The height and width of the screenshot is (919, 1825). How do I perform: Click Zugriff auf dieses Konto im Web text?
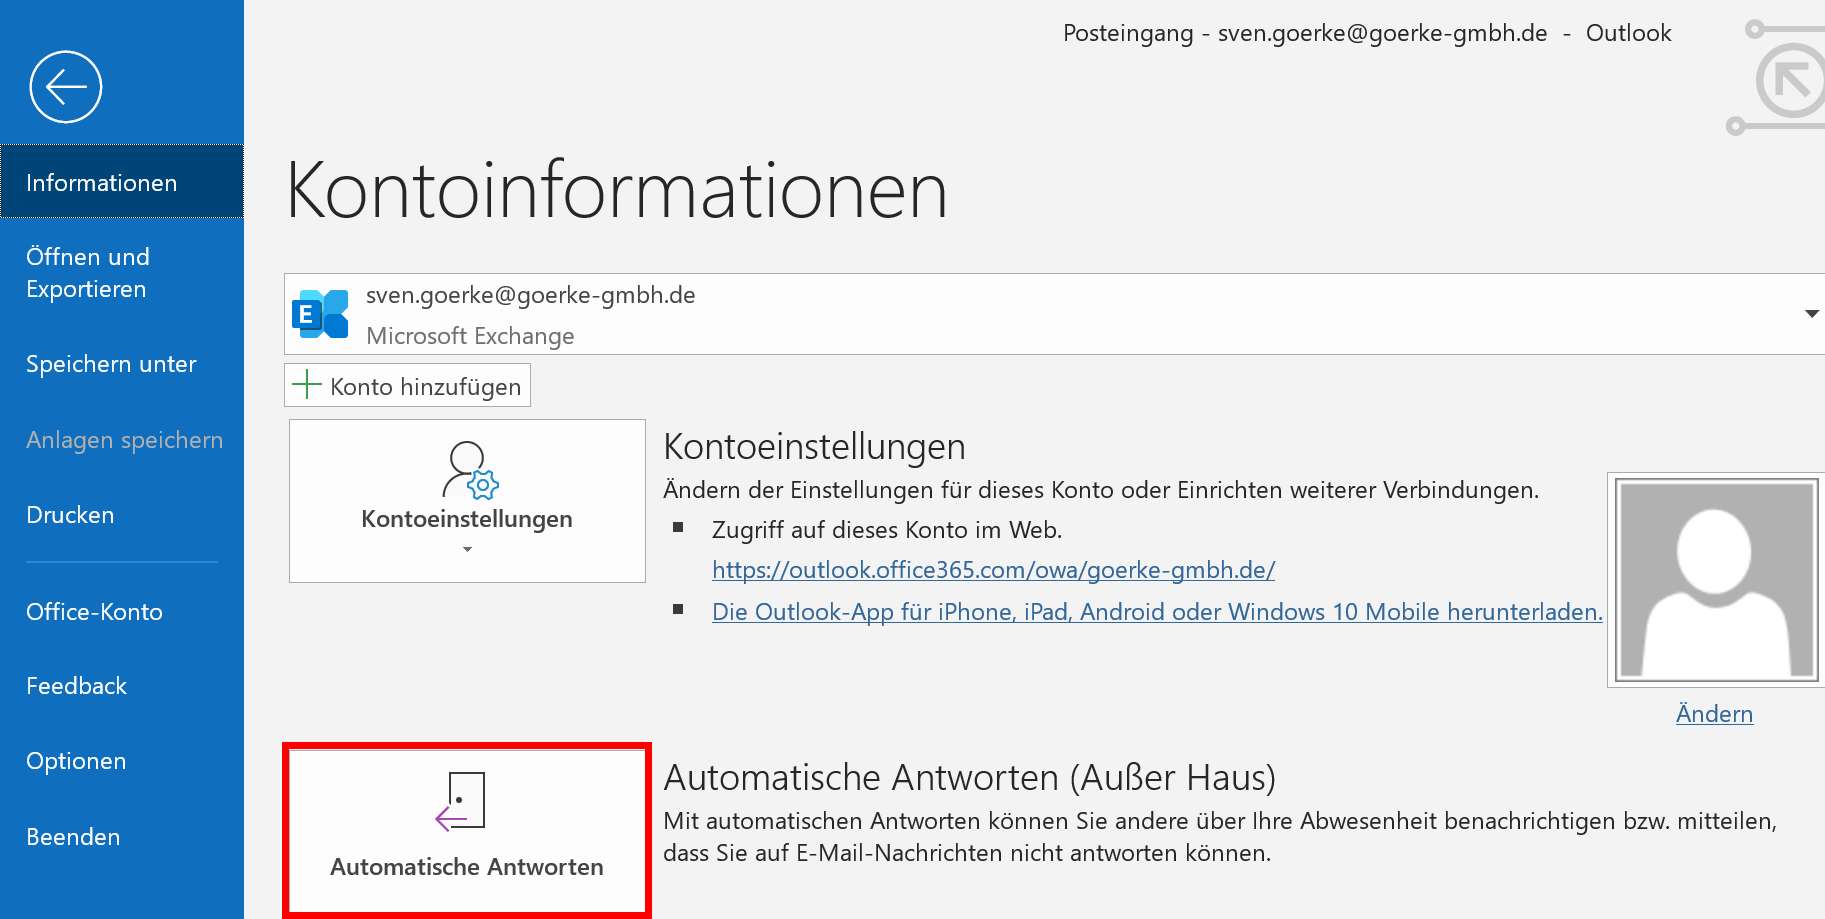(x=887, y=530)
